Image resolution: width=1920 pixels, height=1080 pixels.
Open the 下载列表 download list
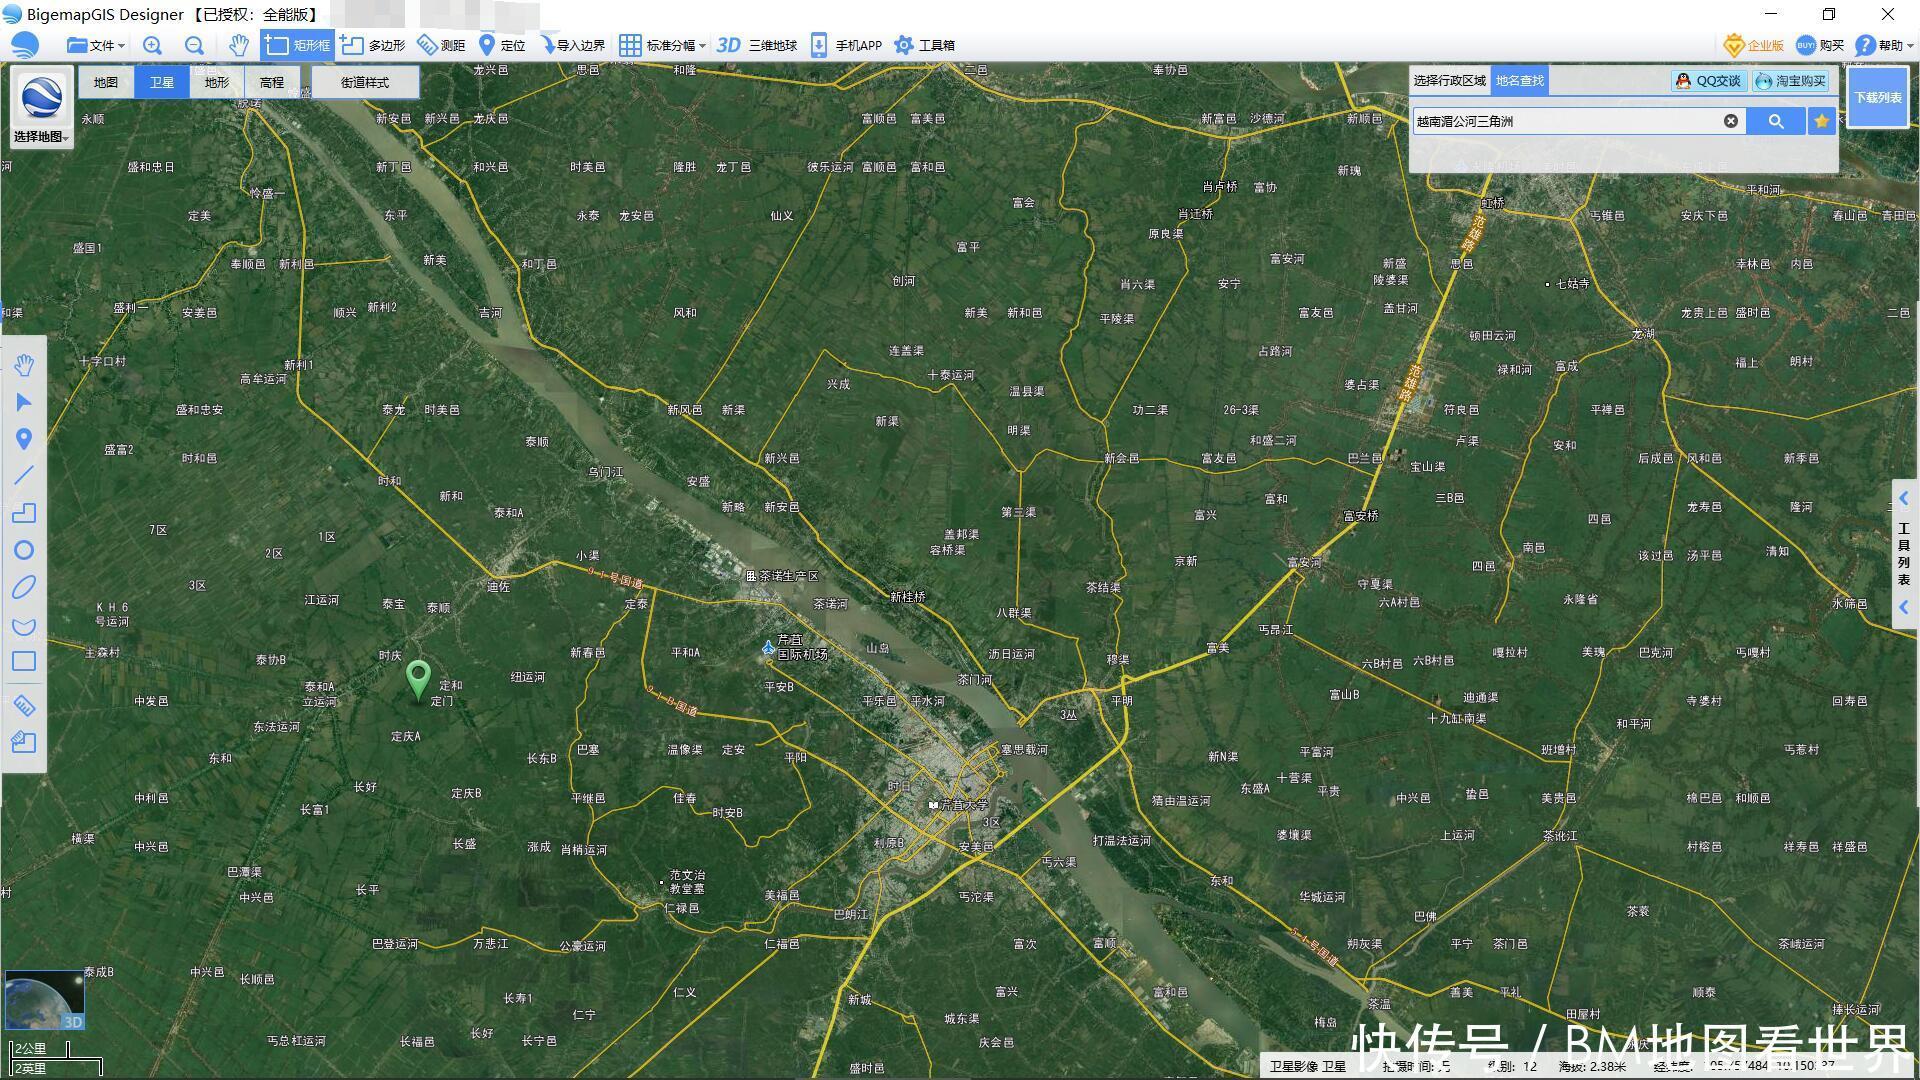pos(1878,97)
